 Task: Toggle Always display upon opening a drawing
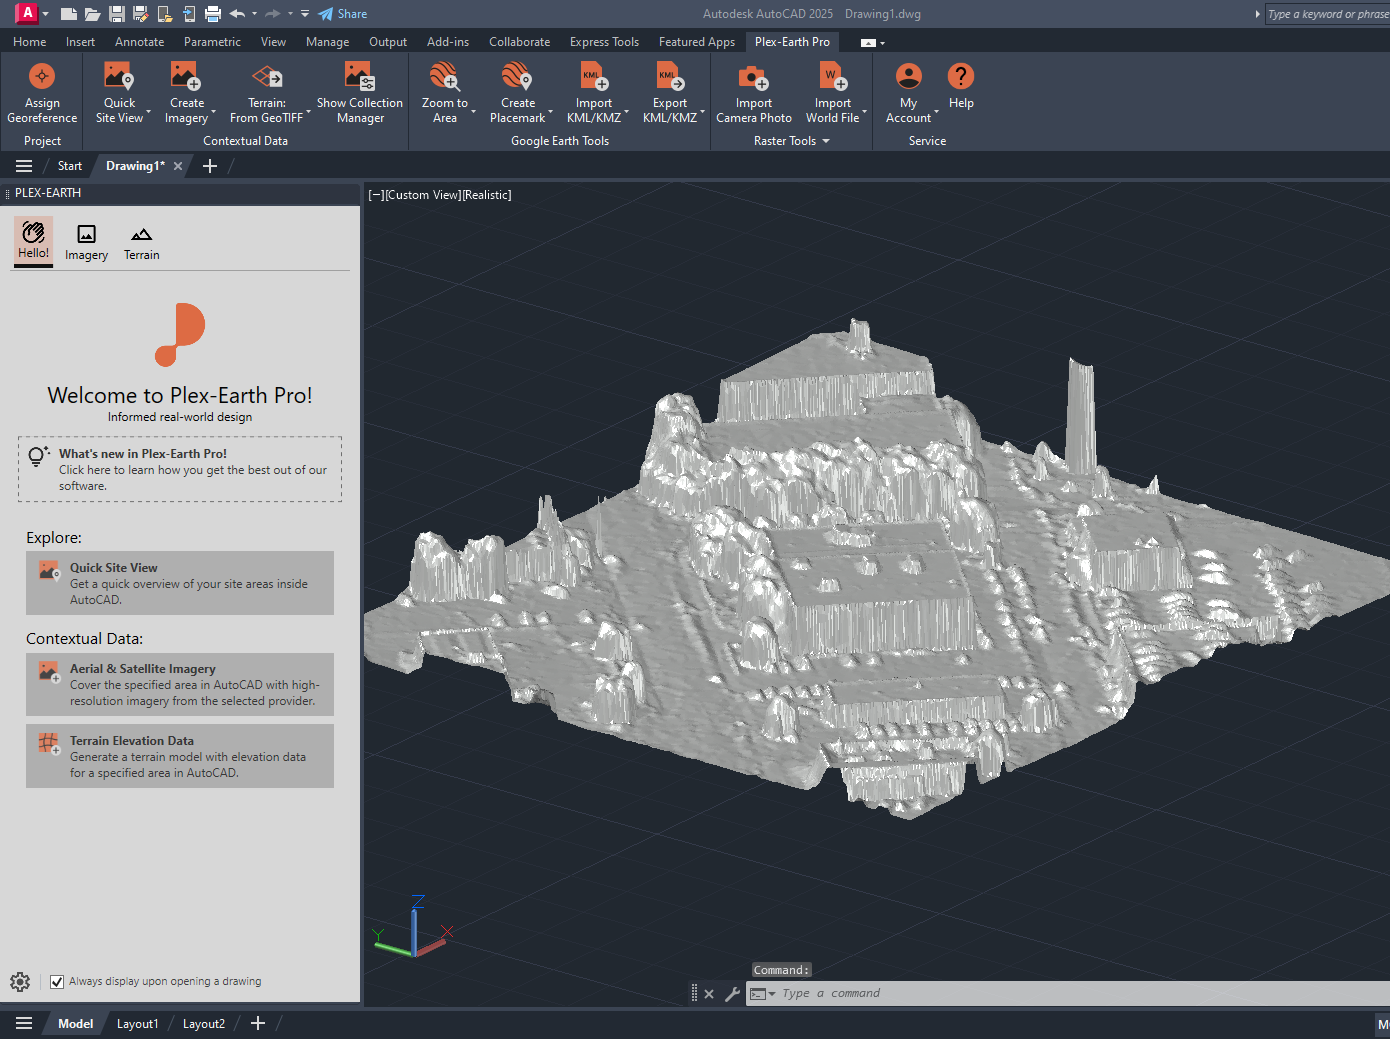pos(57,982)
